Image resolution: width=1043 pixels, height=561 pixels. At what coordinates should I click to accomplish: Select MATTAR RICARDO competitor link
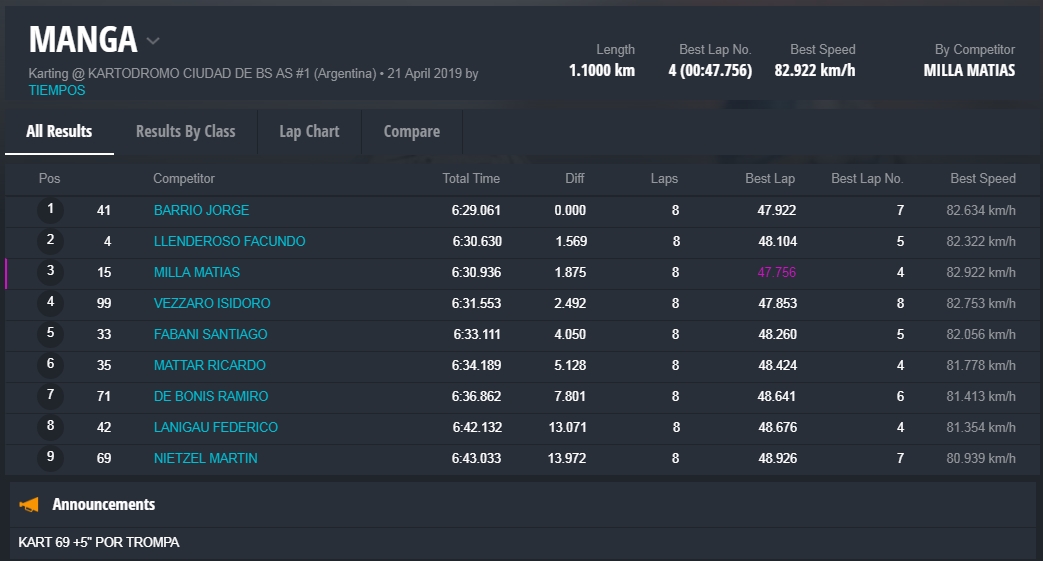point(209,365)
